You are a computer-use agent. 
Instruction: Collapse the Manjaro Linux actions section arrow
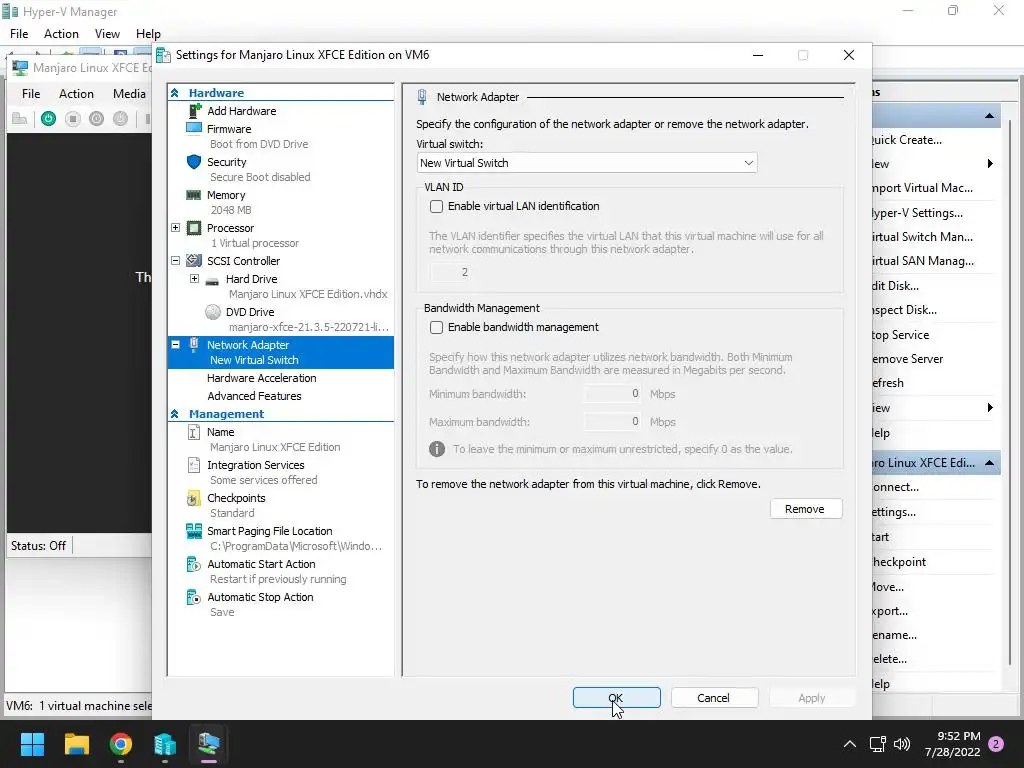(x=989, y=463)
